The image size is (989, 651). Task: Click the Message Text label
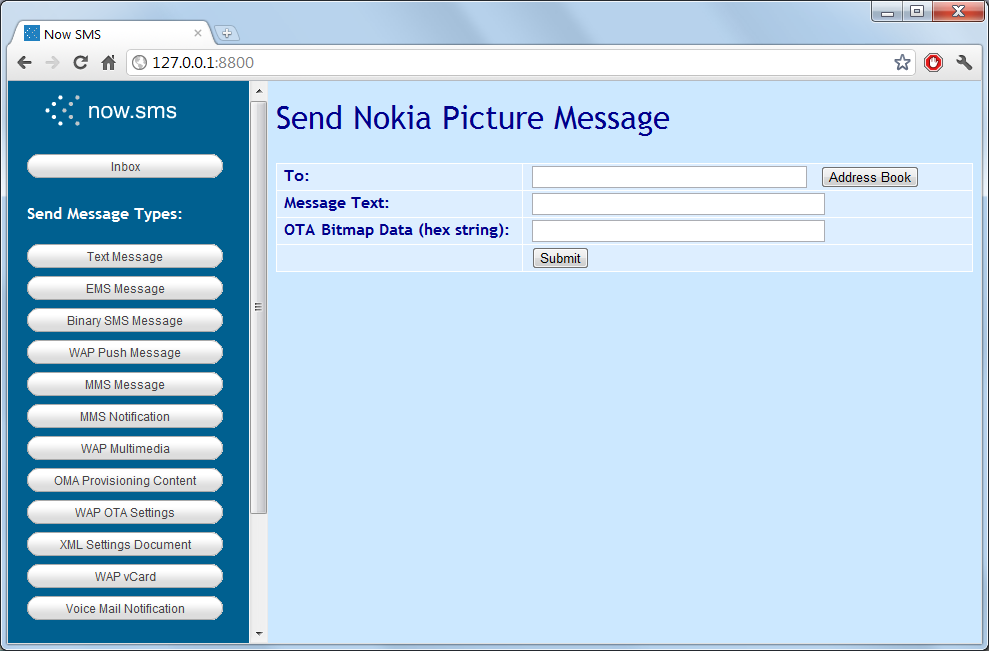[336, 203]
